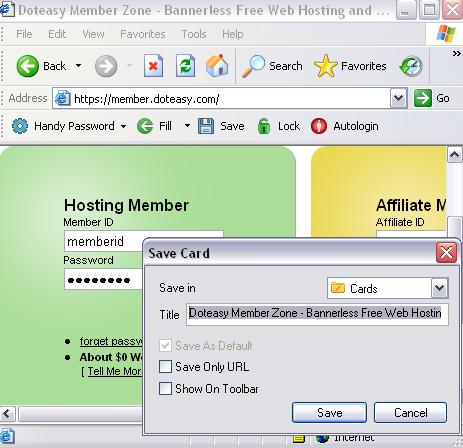Go to home page via house icon
Image resolution: width=463 pixels, height=448 pixels.
point(217,65)
